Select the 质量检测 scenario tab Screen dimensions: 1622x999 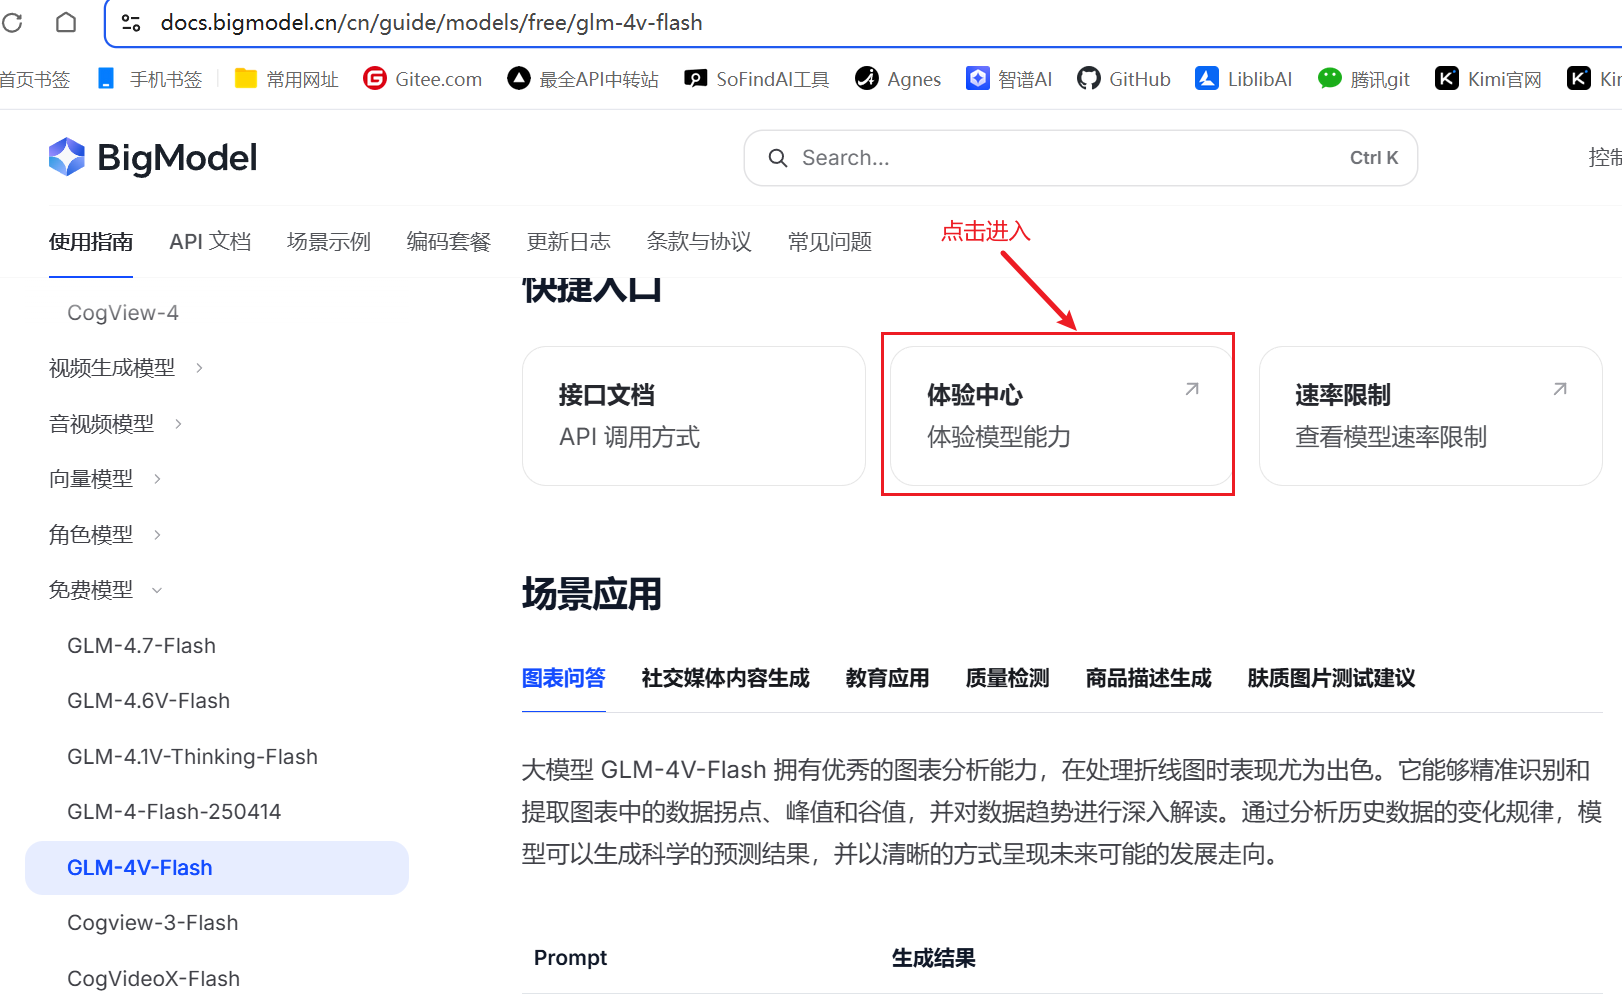tap(1008, 678)
